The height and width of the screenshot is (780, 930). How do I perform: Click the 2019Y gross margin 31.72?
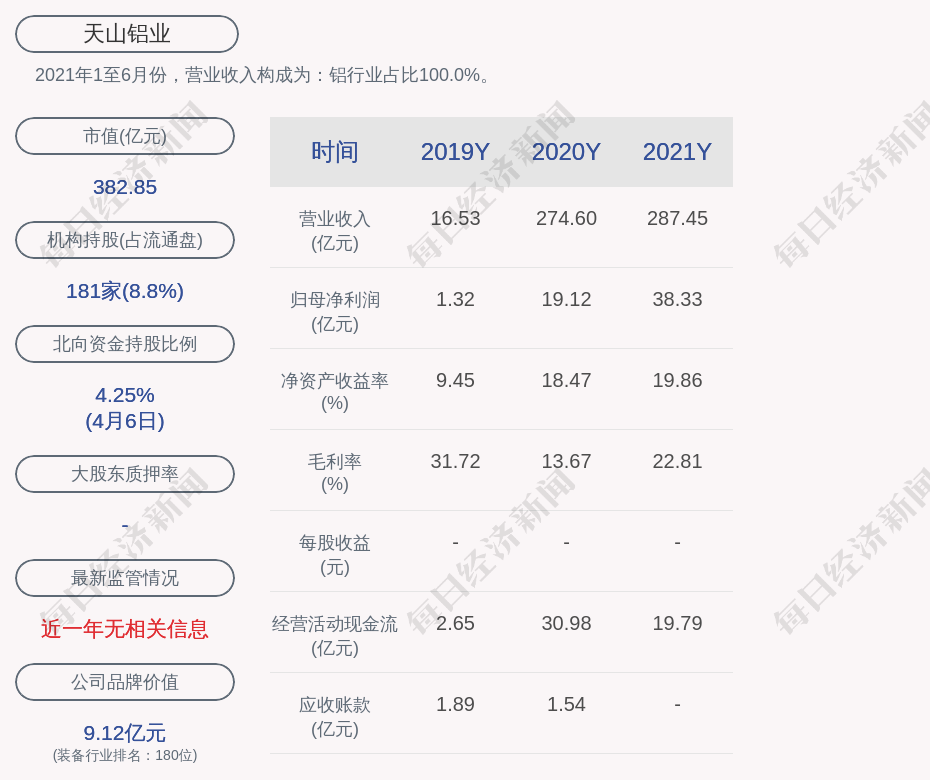[x=456, y=461]
